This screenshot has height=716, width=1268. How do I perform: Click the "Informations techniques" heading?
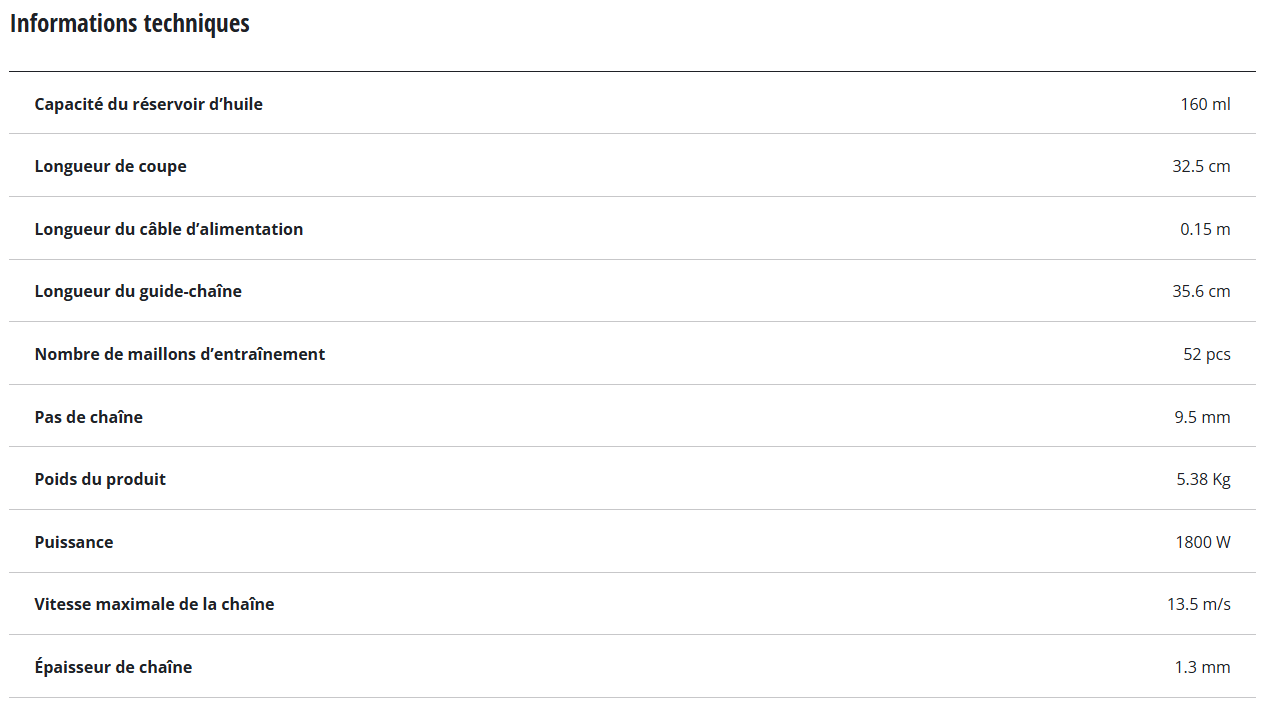pyautogui.click(x=130, y=24)
